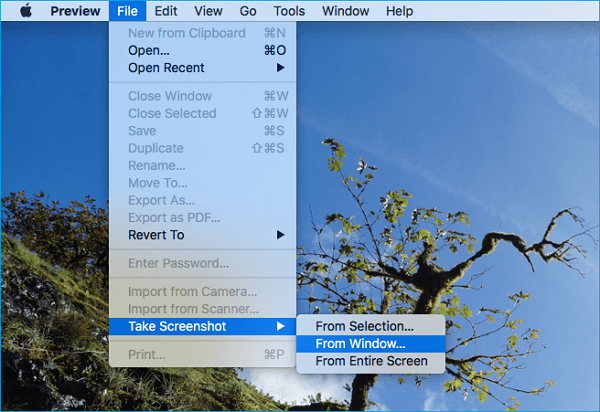Select Open… in the File menu
Viewport: 600px width, 412px height.
click(x=202, y=50)
